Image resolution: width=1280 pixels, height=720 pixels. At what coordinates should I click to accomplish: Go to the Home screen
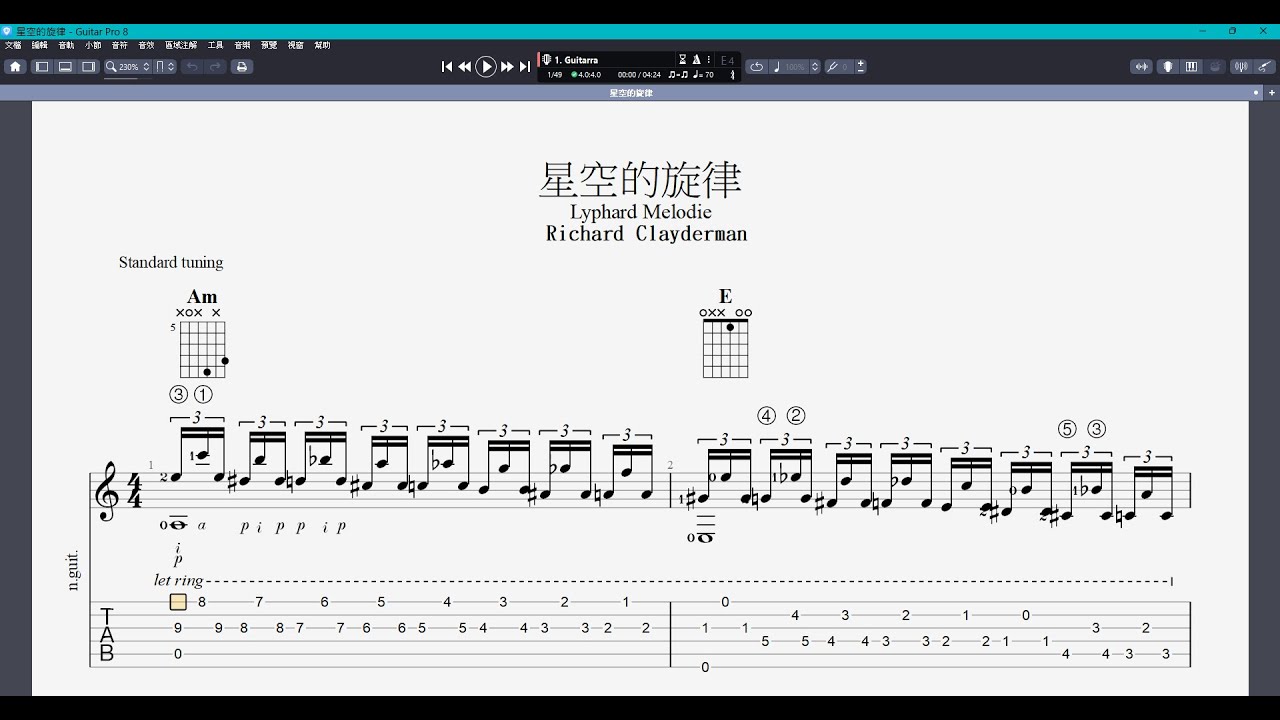15,67
